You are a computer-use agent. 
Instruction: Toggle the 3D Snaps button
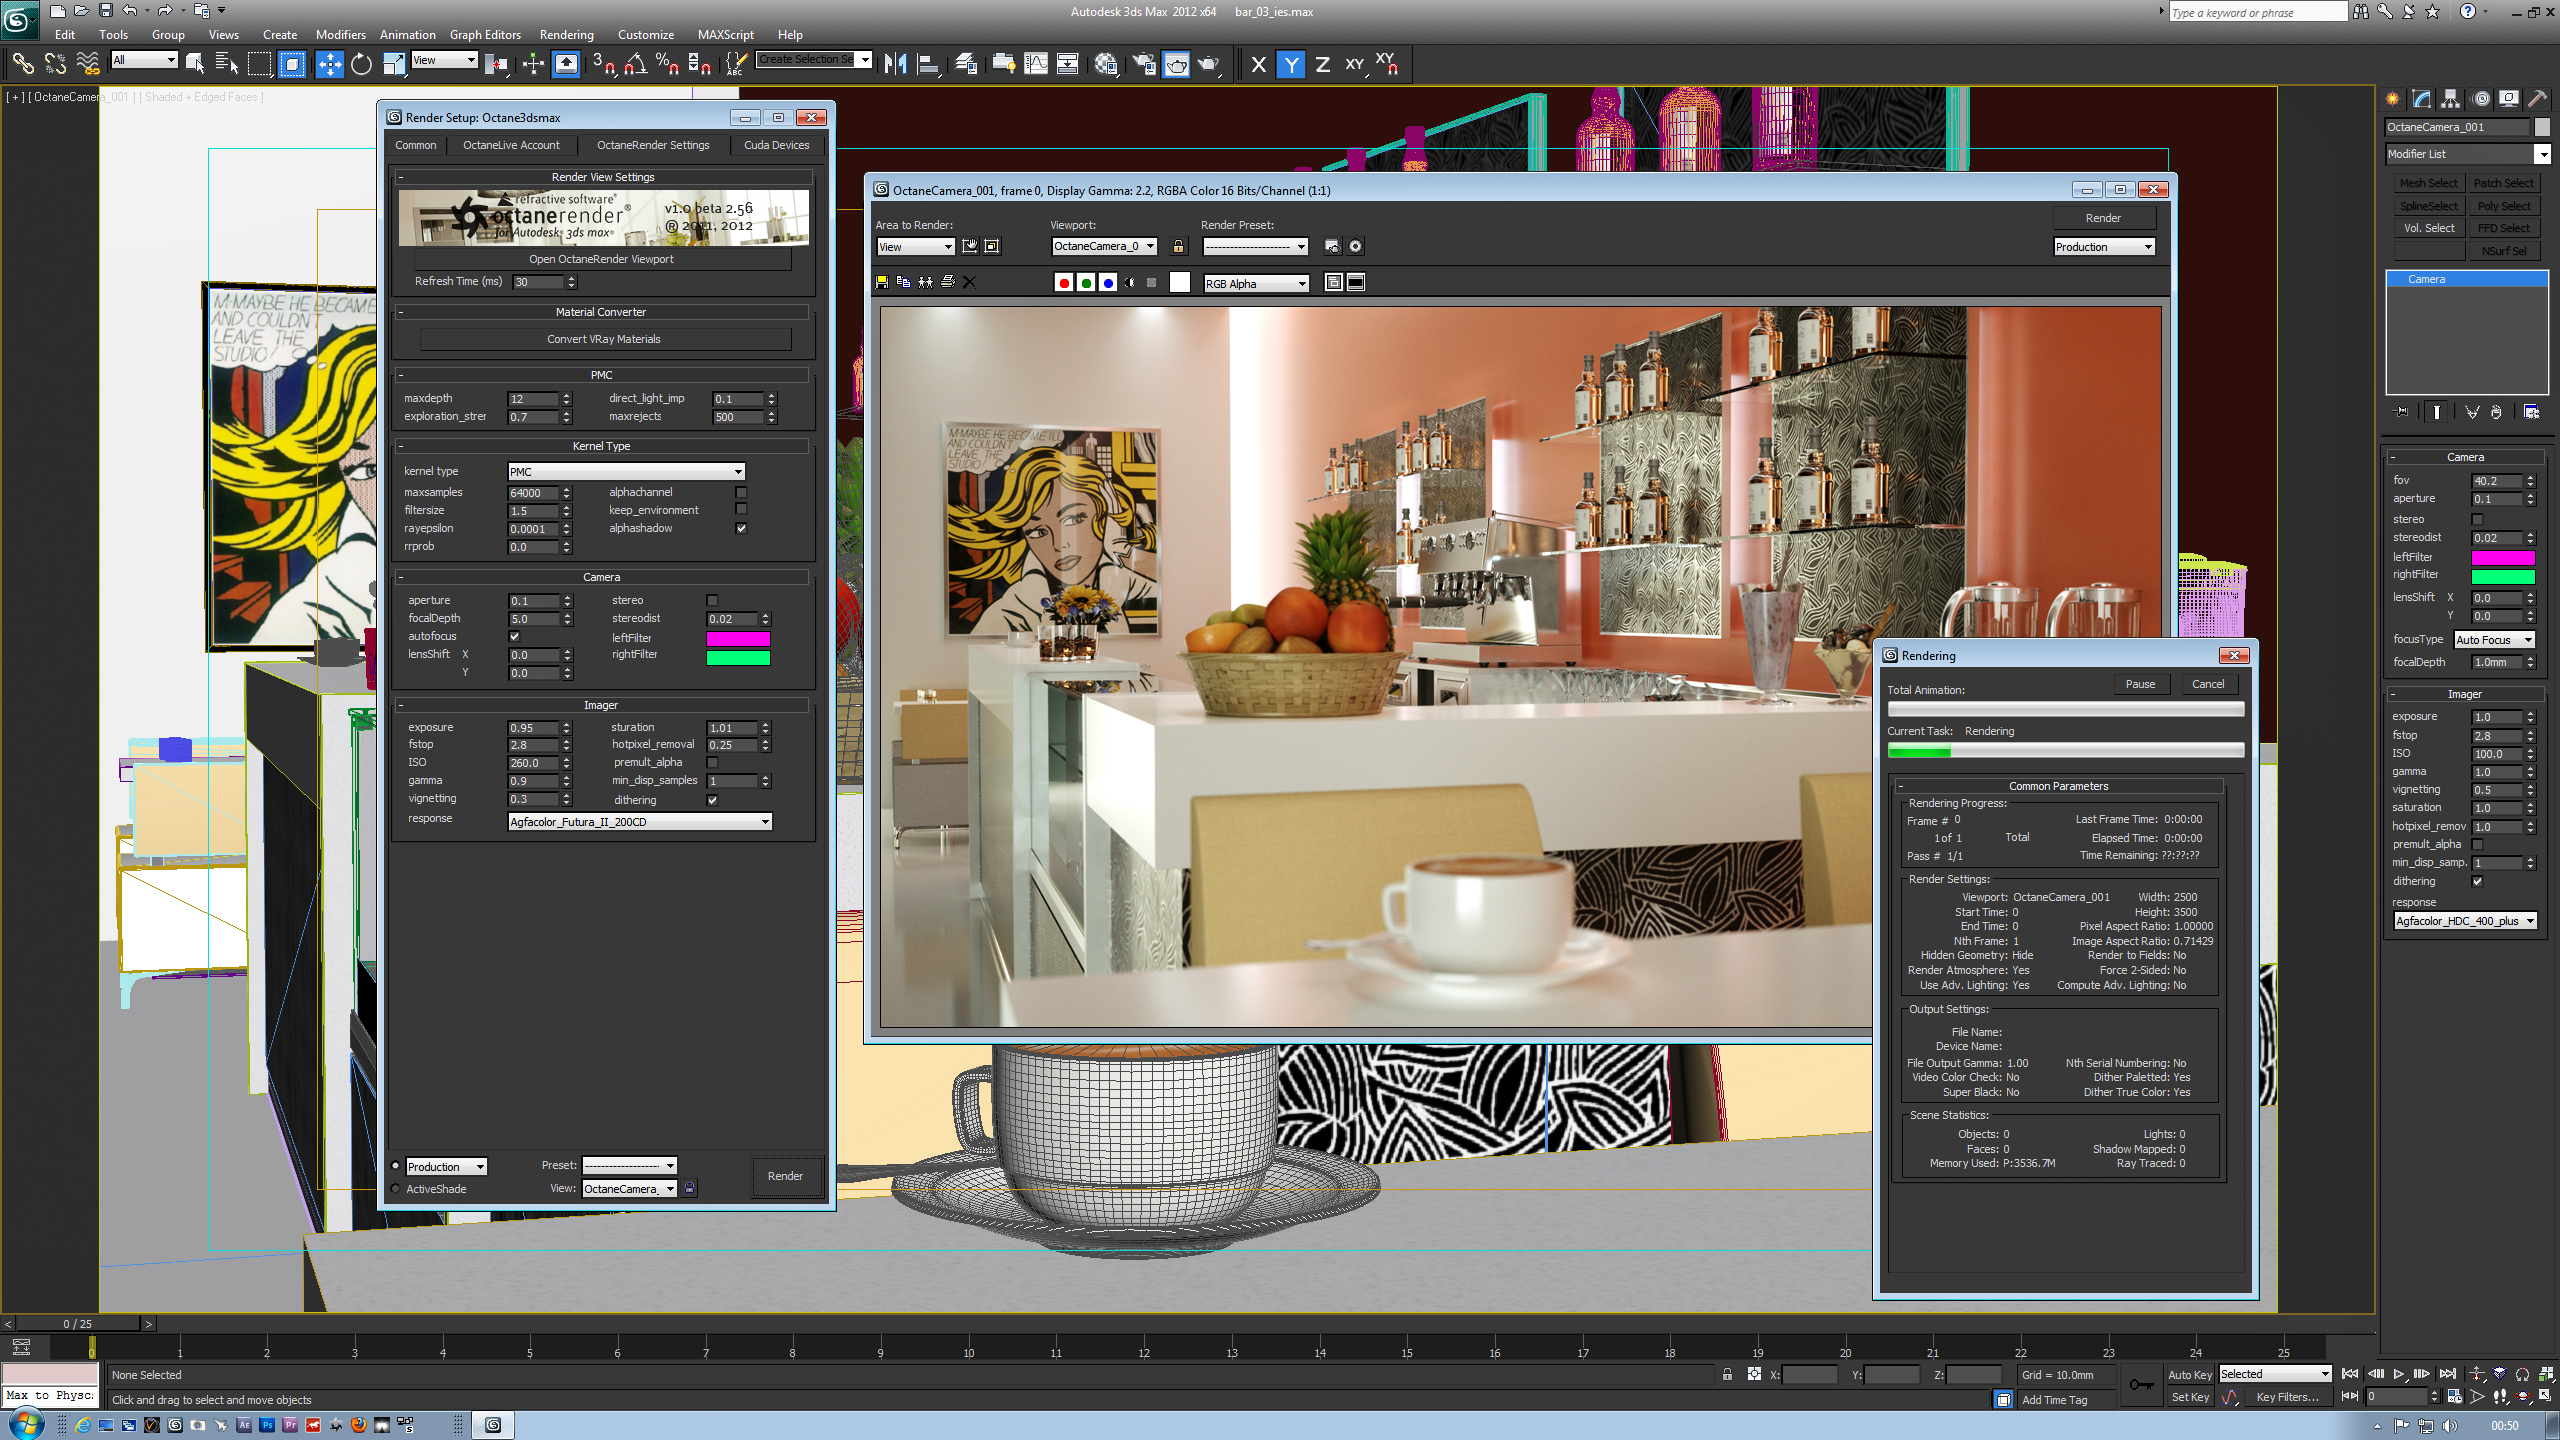pos(603,64)
